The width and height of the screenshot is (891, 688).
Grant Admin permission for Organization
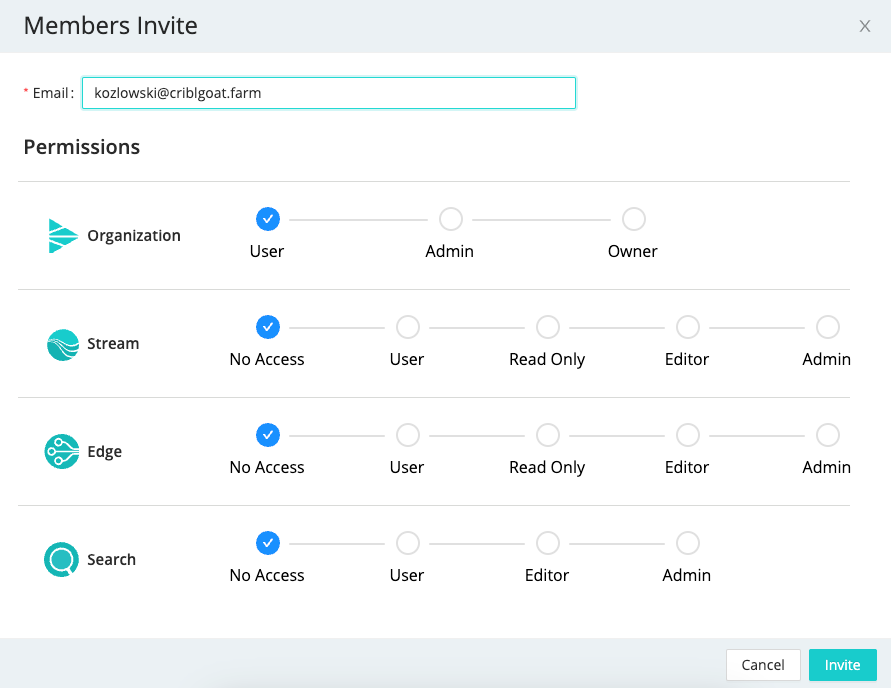pos(450,218)
